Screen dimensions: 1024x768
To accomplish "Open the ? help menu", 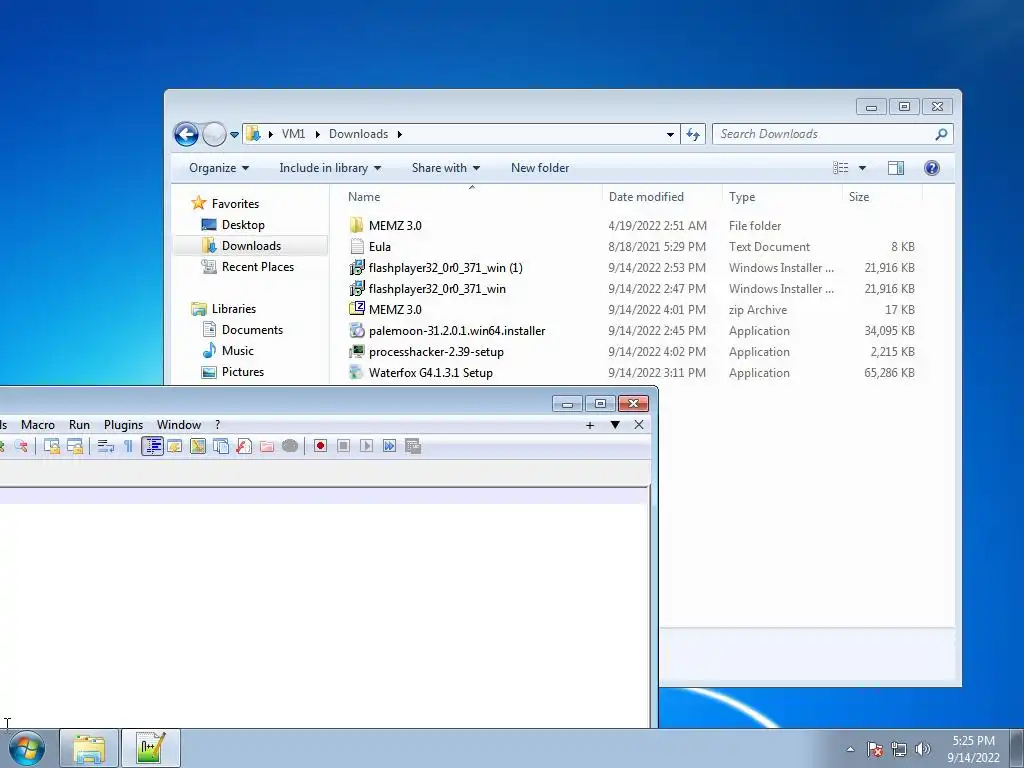I will coord(217,424).
